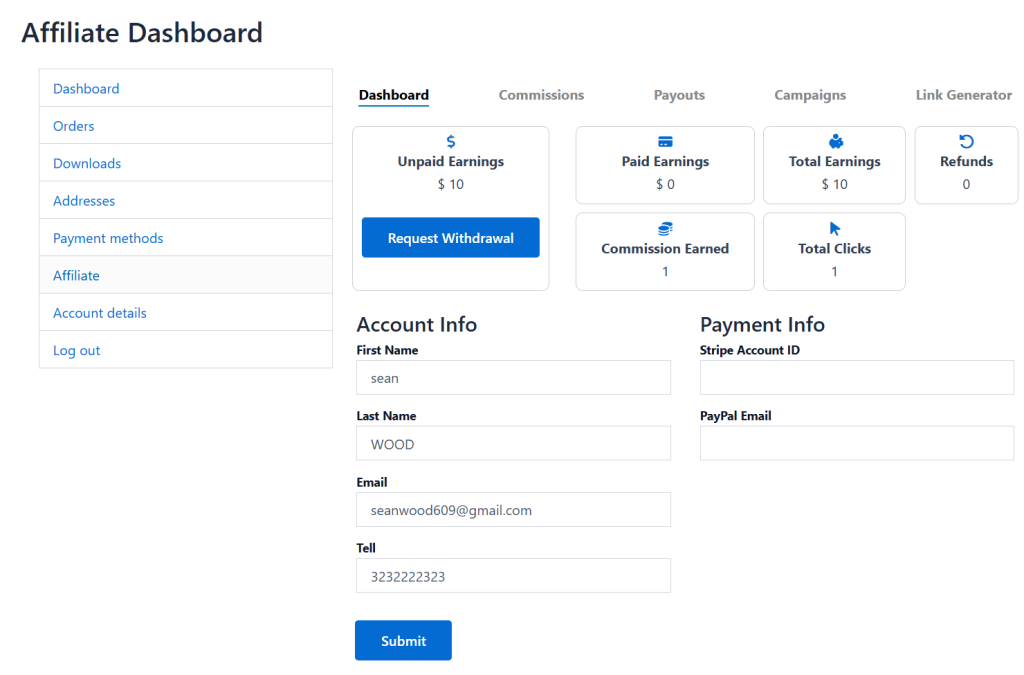Click the dollar sign icon above Unpaid Earnings

[x=451, y=142]
